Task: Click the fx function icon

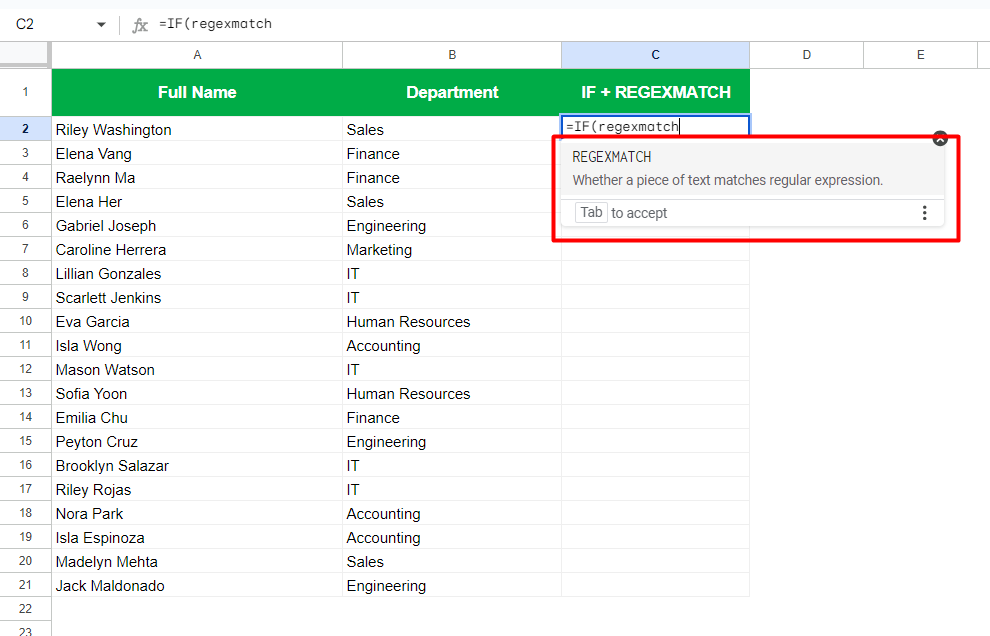Action: click(140, 25)
